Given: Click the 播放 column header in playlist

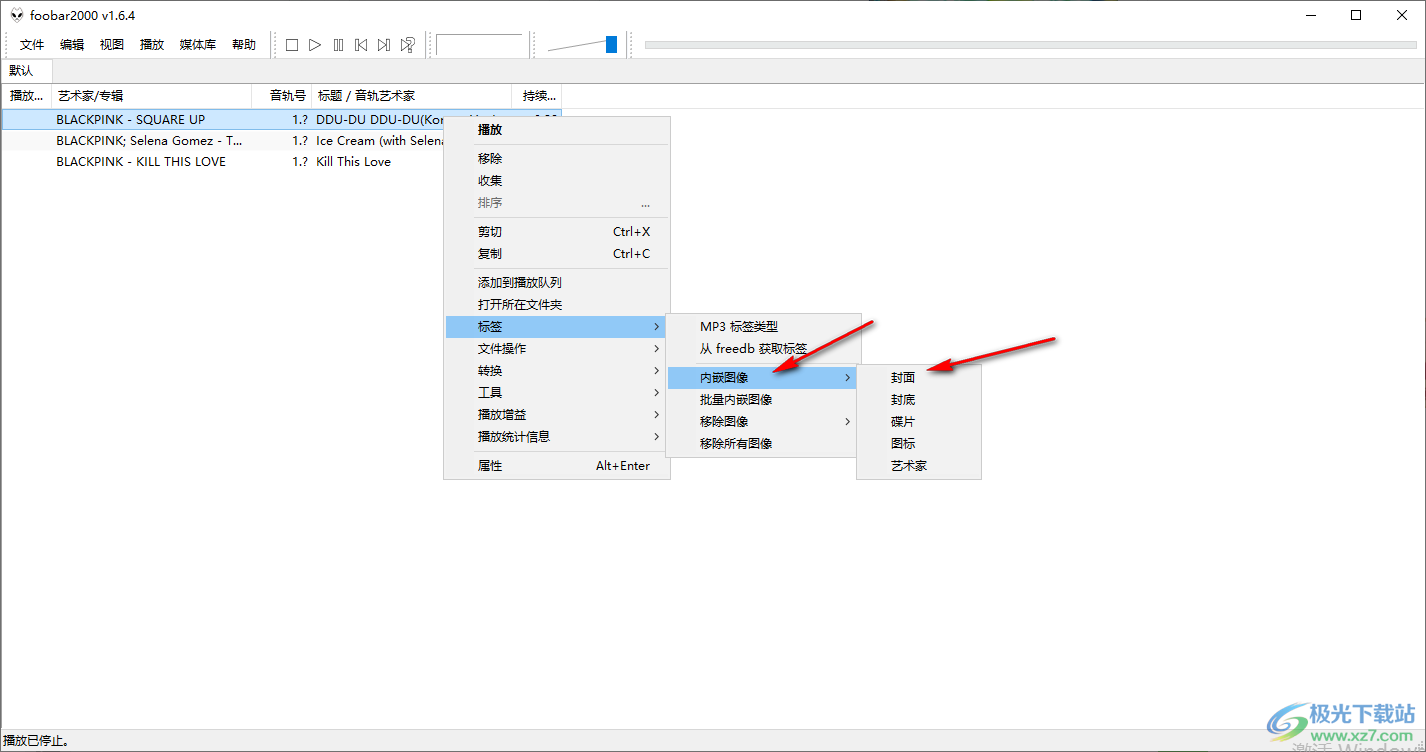Looking at the screenshot, I should pyautogui.click(x=27, y=96).
